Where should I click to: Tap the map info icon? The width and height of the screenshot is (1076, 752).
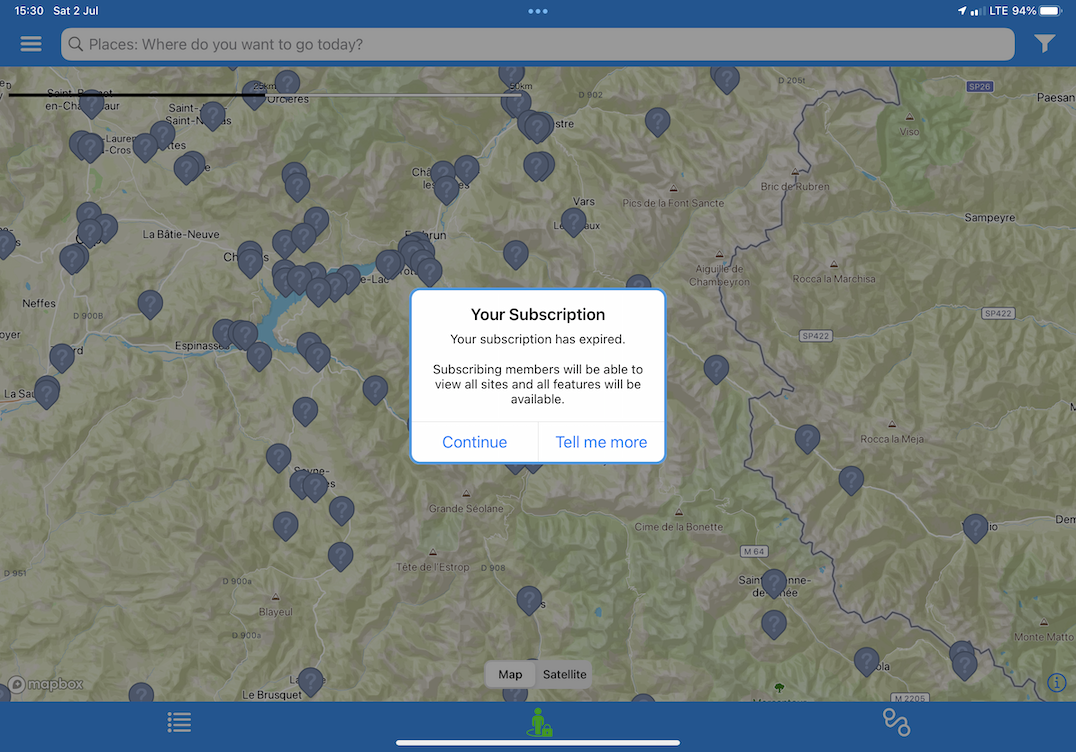point(1057,682)
